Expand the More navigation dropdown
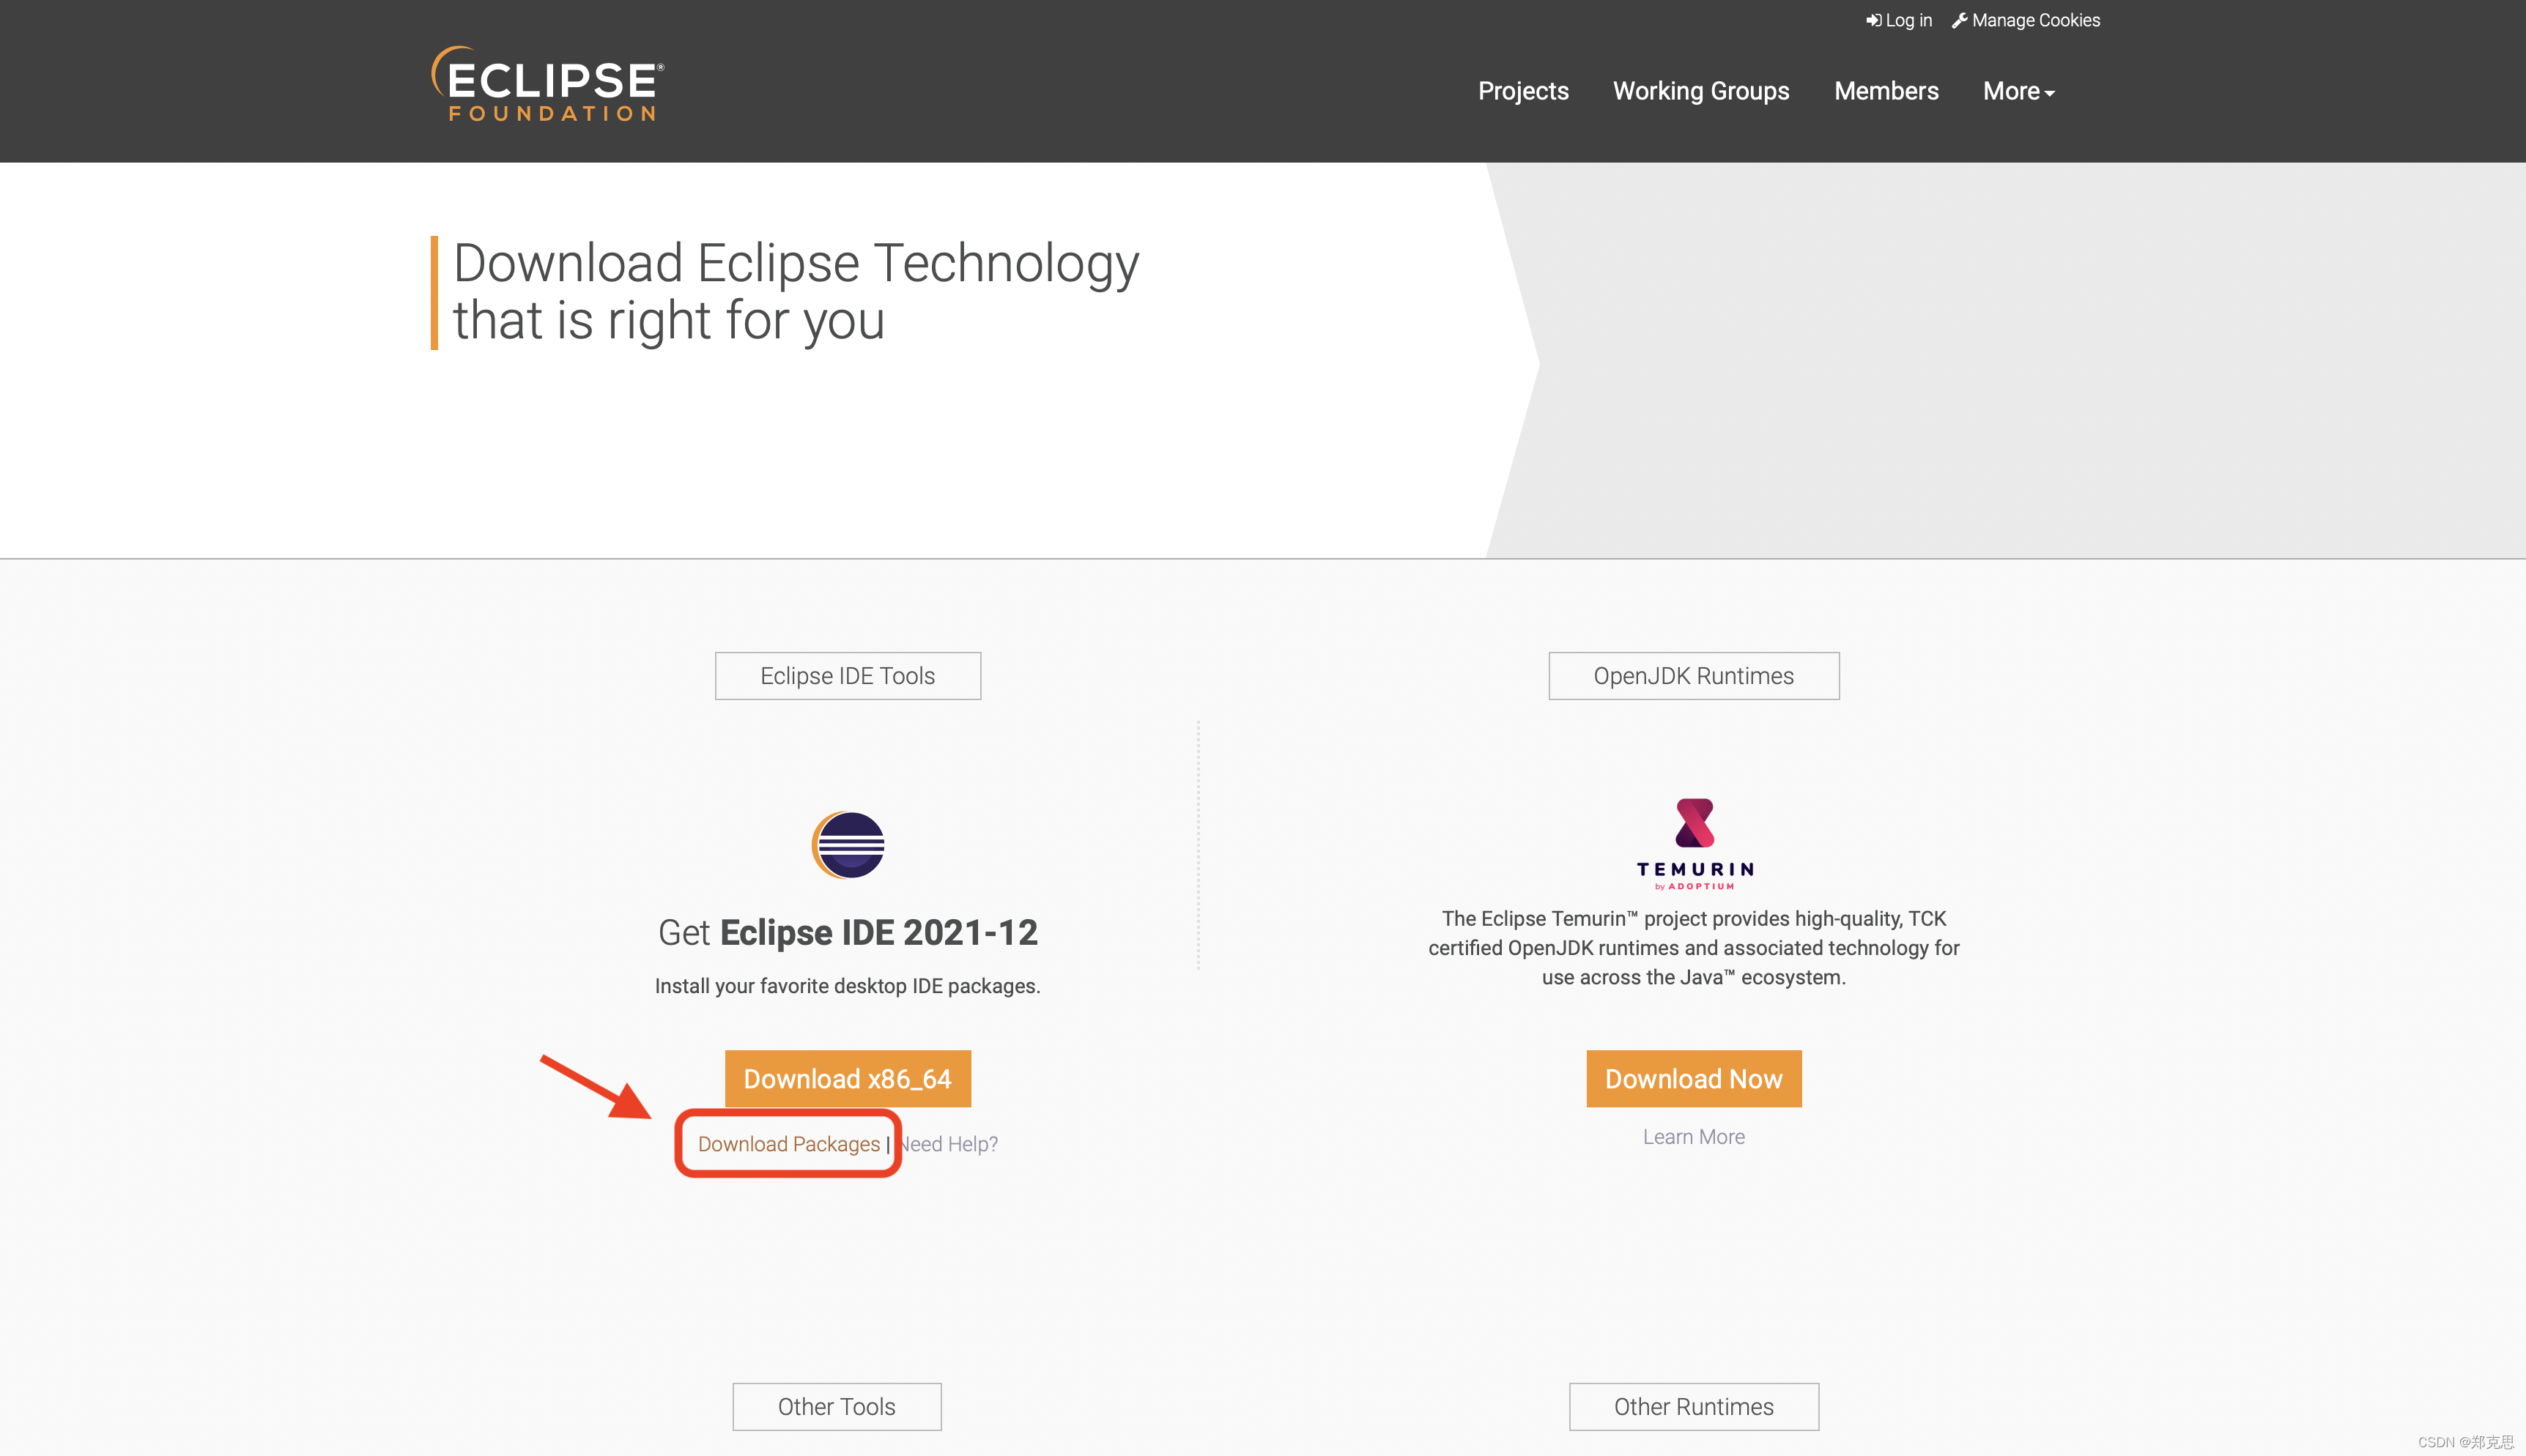Viewport: 2526px width, 1456px height. point(2017,91)
